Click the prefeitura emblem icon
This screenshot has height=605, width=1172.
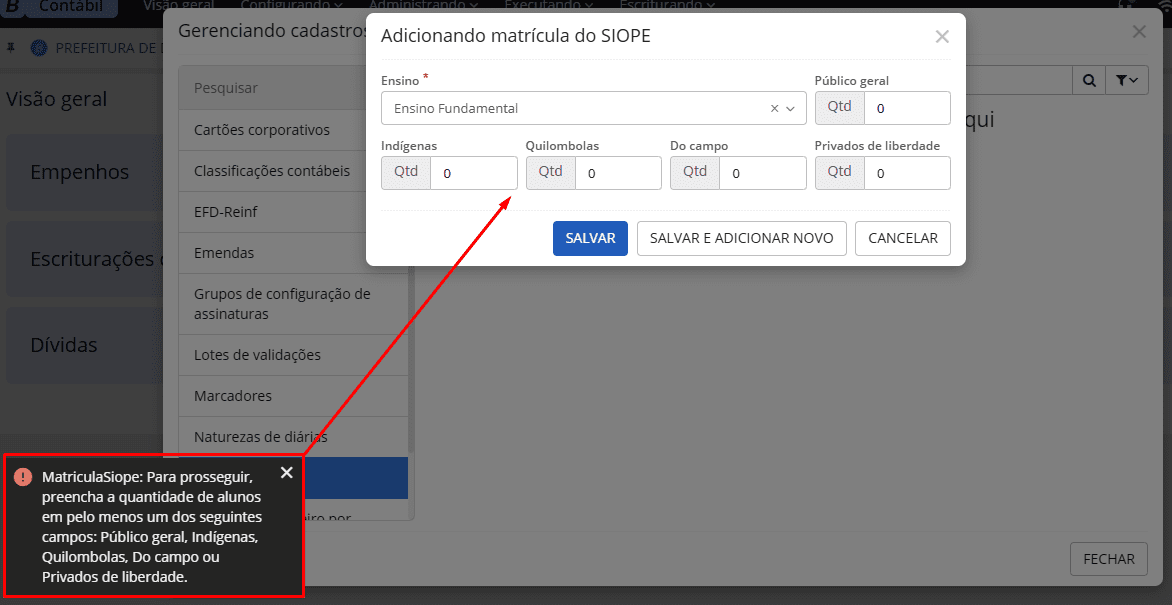pos(38,48)
